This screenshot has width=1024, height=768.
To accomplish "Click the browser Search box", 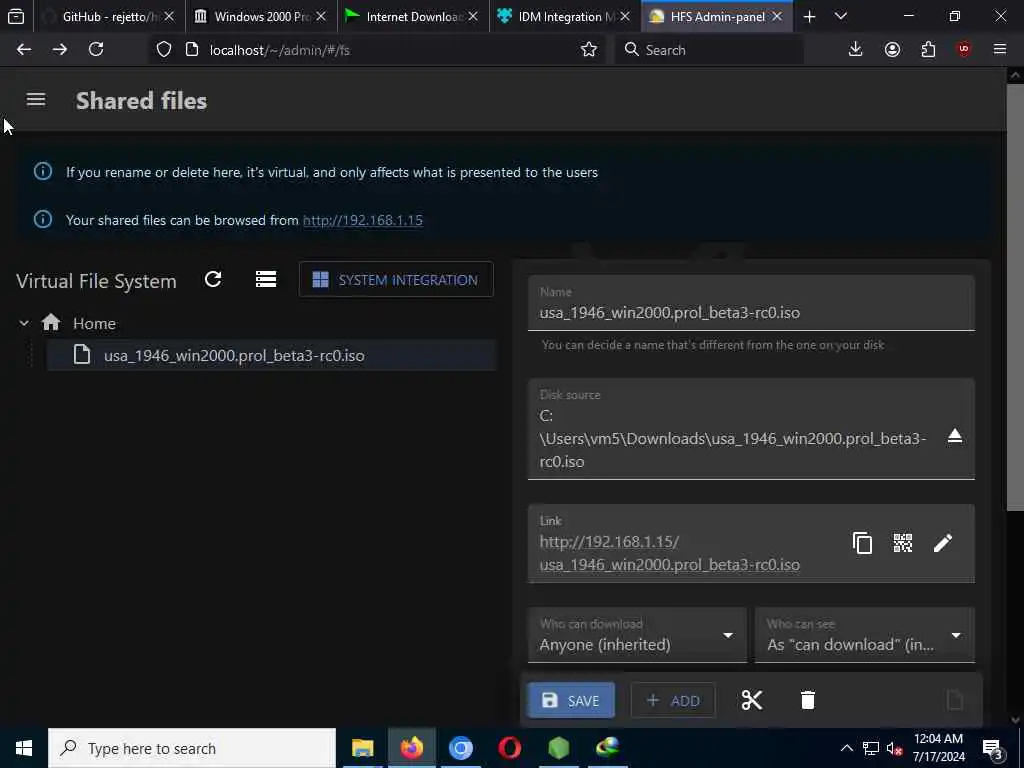I will [709, 50].
